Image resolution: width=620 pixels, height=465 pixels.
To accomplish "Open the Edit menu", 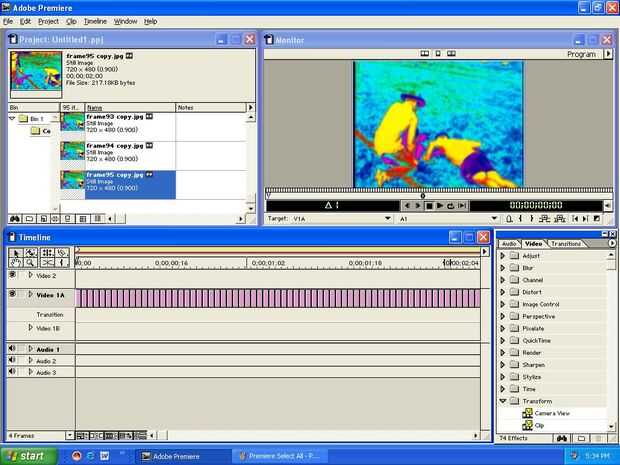I will (25, 21).
